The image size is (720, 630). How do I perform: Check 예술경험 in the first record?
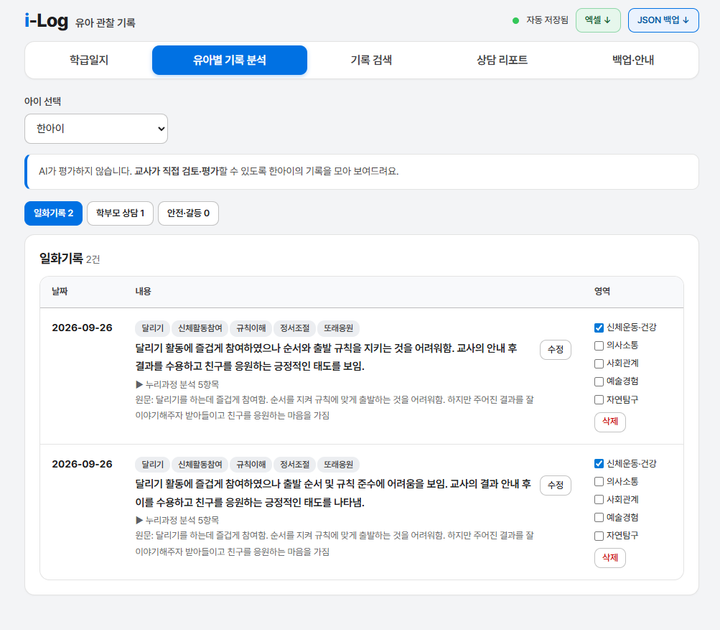click(599, 382)
